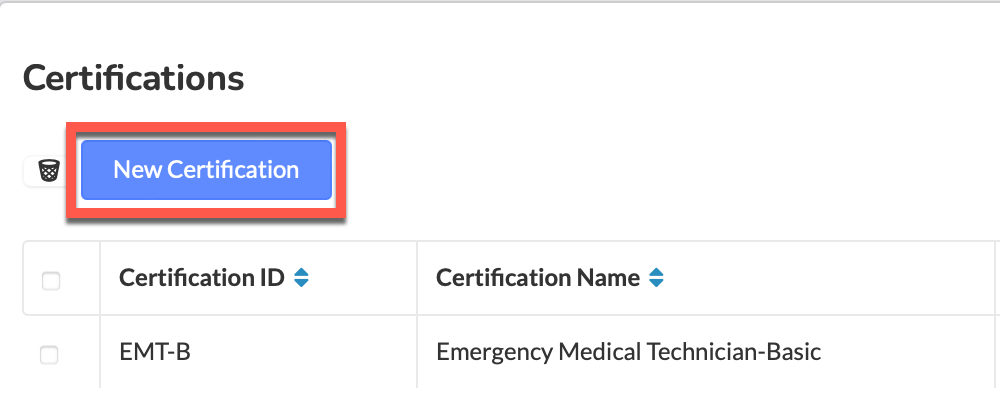The image size is (1000, 418).
Task: Click the up arrow beside Certification ID
Action: pos(301,273)
